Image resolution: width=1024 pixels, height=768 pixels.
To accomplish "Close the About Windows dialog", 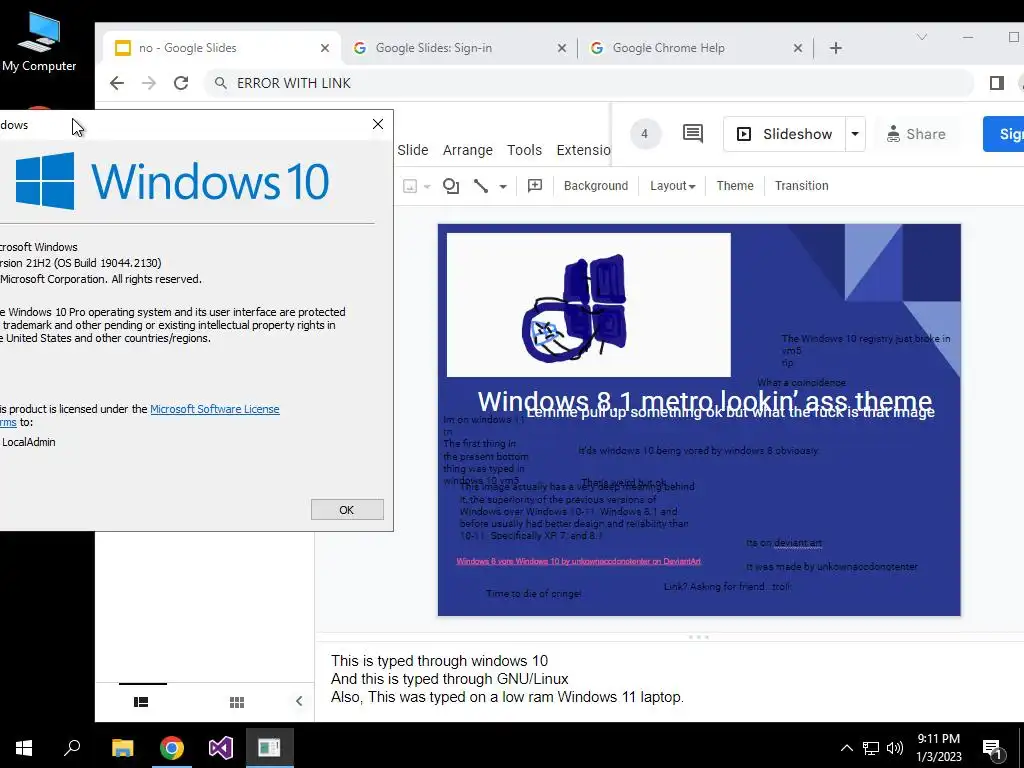I will click(377, 124).
